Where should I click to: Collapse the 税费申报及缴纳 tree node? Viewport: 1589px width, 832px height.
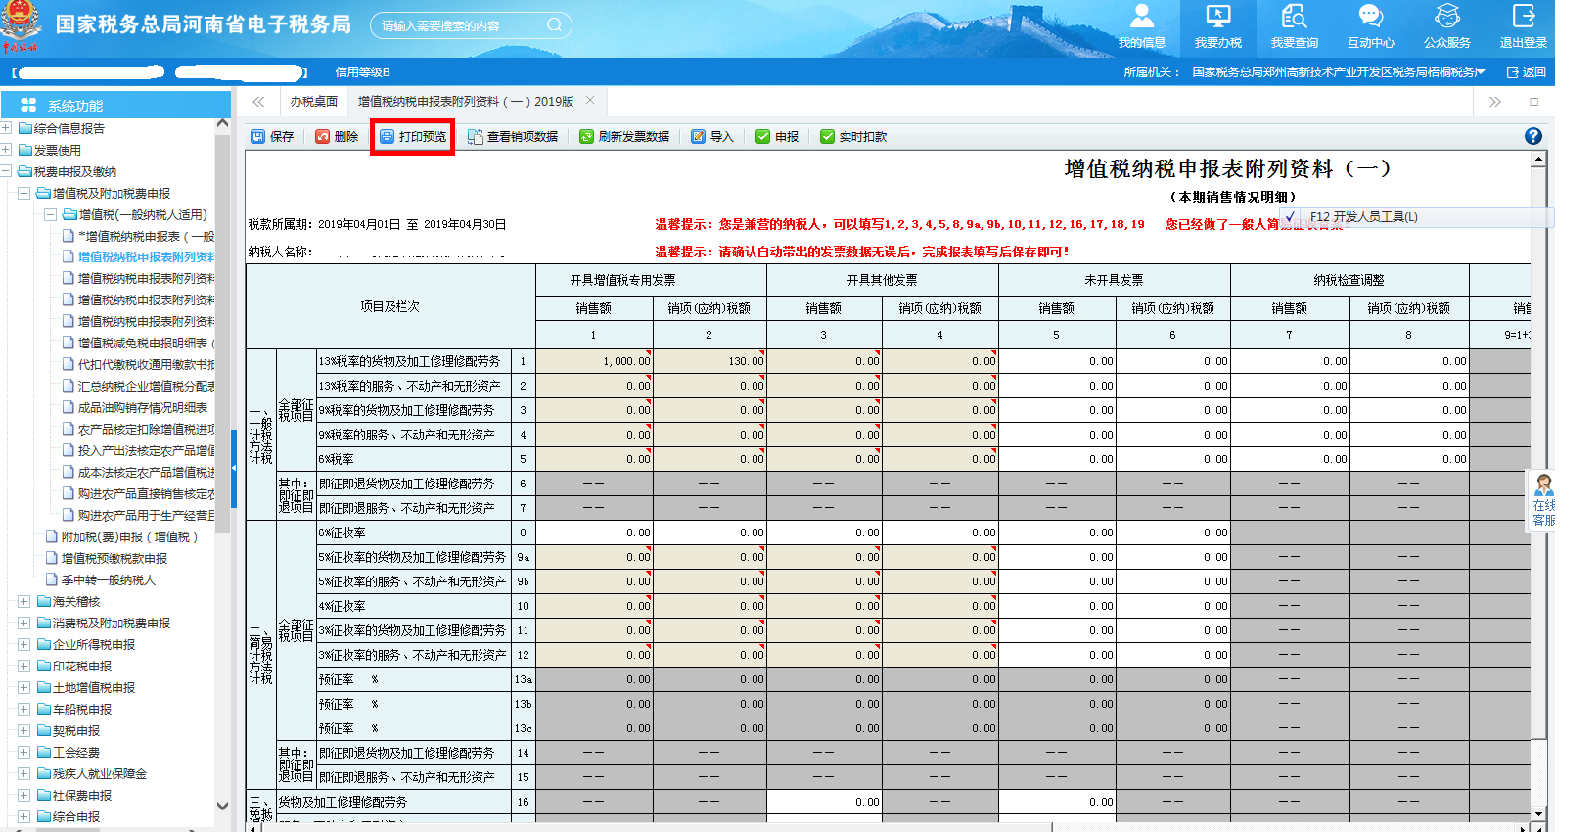pos(7,171)
